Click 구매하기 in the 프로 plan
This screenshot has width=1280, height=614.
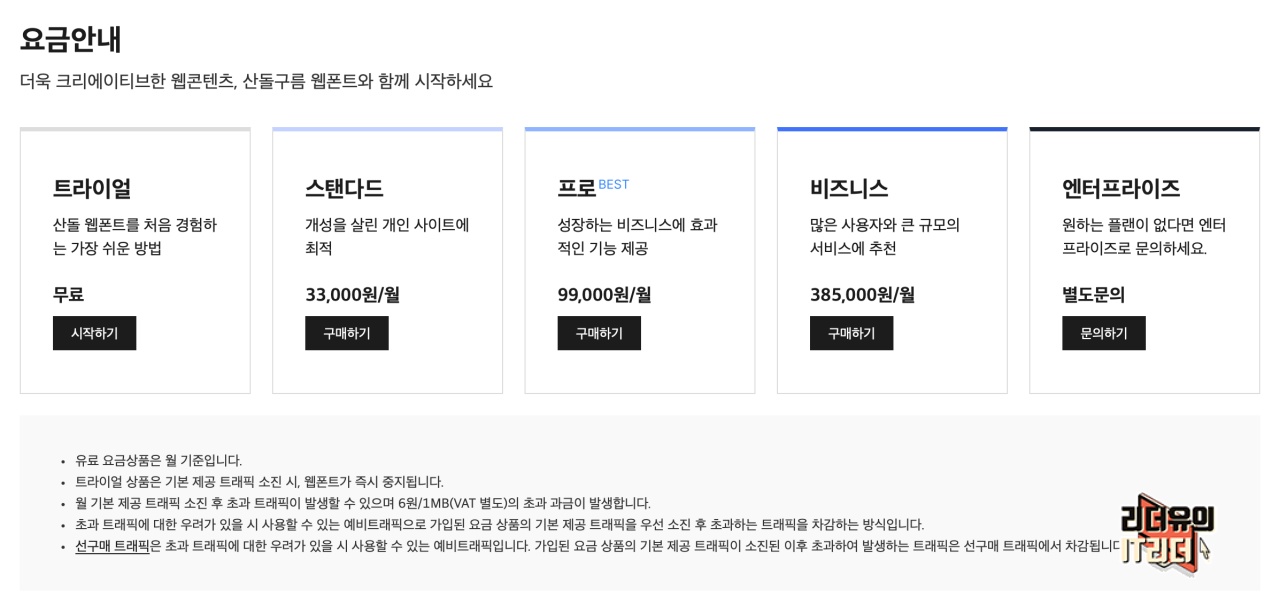point(599,333)
